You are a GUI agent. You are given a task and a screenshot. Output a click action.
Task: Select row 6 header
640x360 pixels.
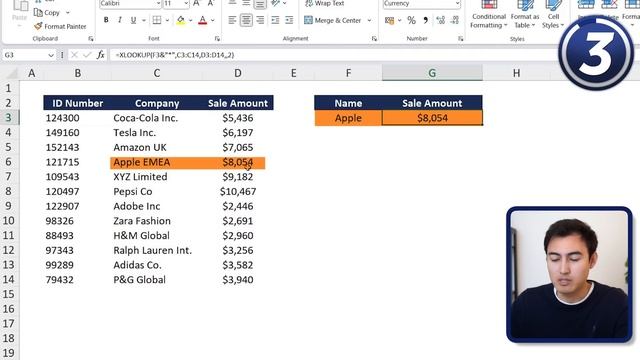(9, 162)
